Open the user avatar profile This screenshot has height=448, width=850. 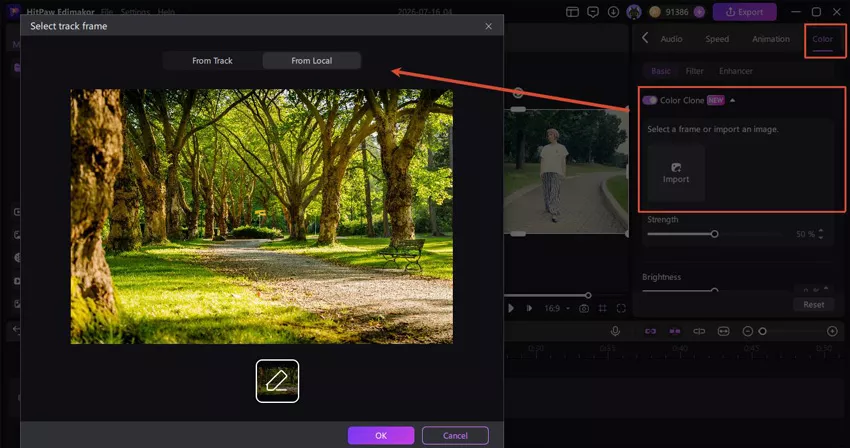point(634,12)
